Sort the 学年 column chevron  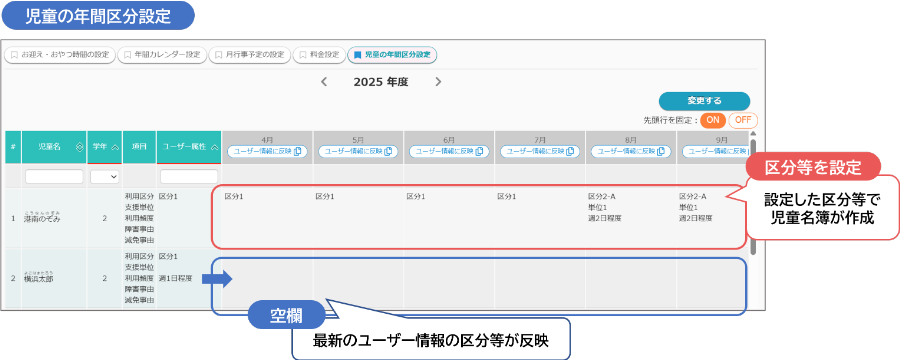point(115,147)
